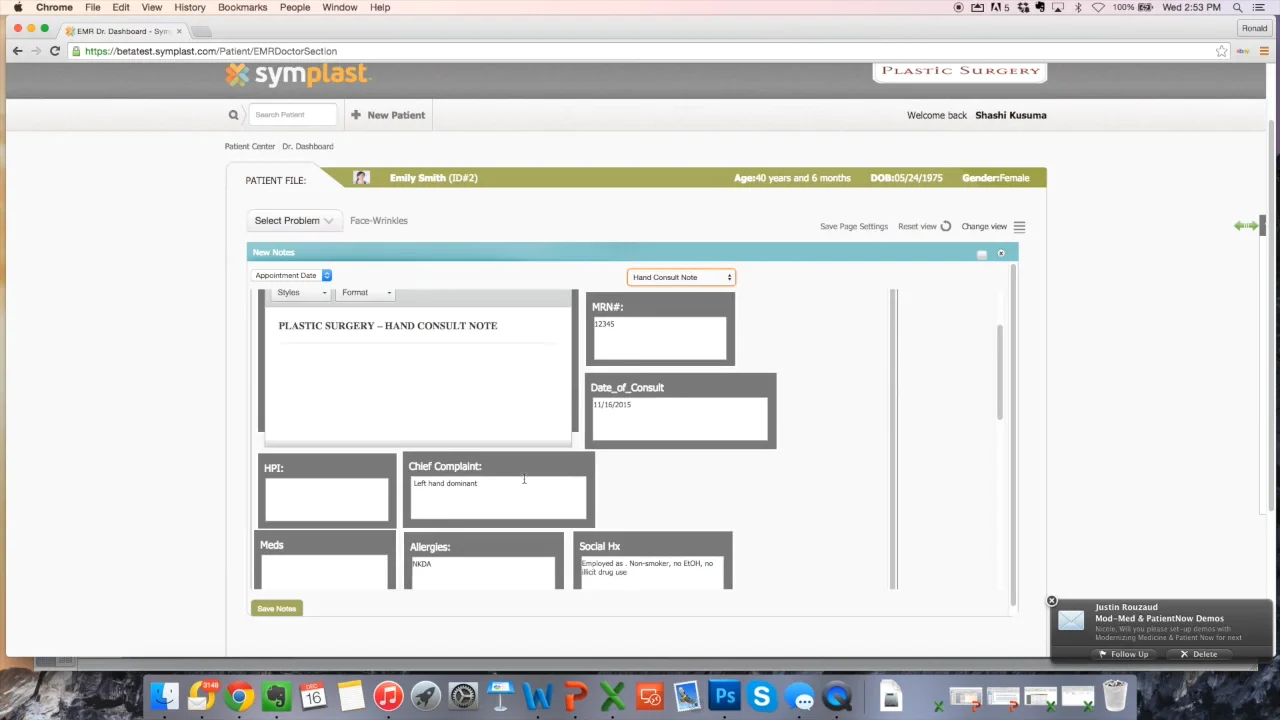Open Photoshop from the dock
This screenshot has width=1280, height=720.
click(725, 696)
